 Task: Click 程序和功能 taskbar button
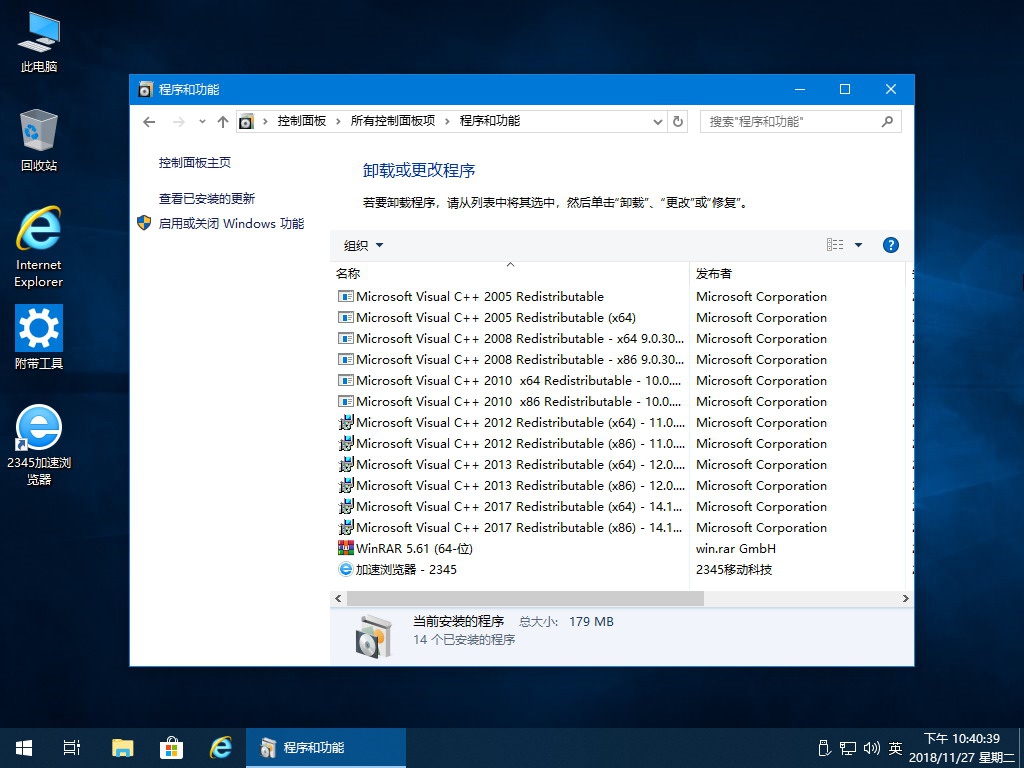coord(326,748)
